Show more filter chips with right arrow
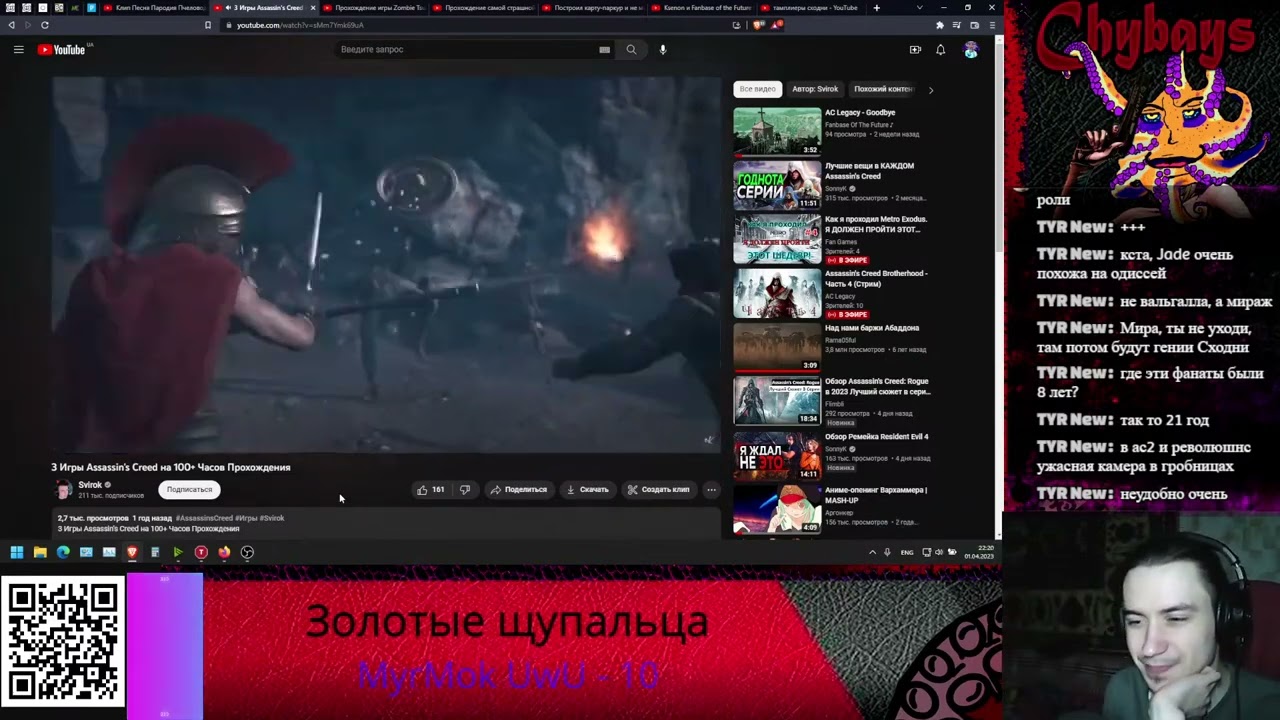 [x=931, y=89]
